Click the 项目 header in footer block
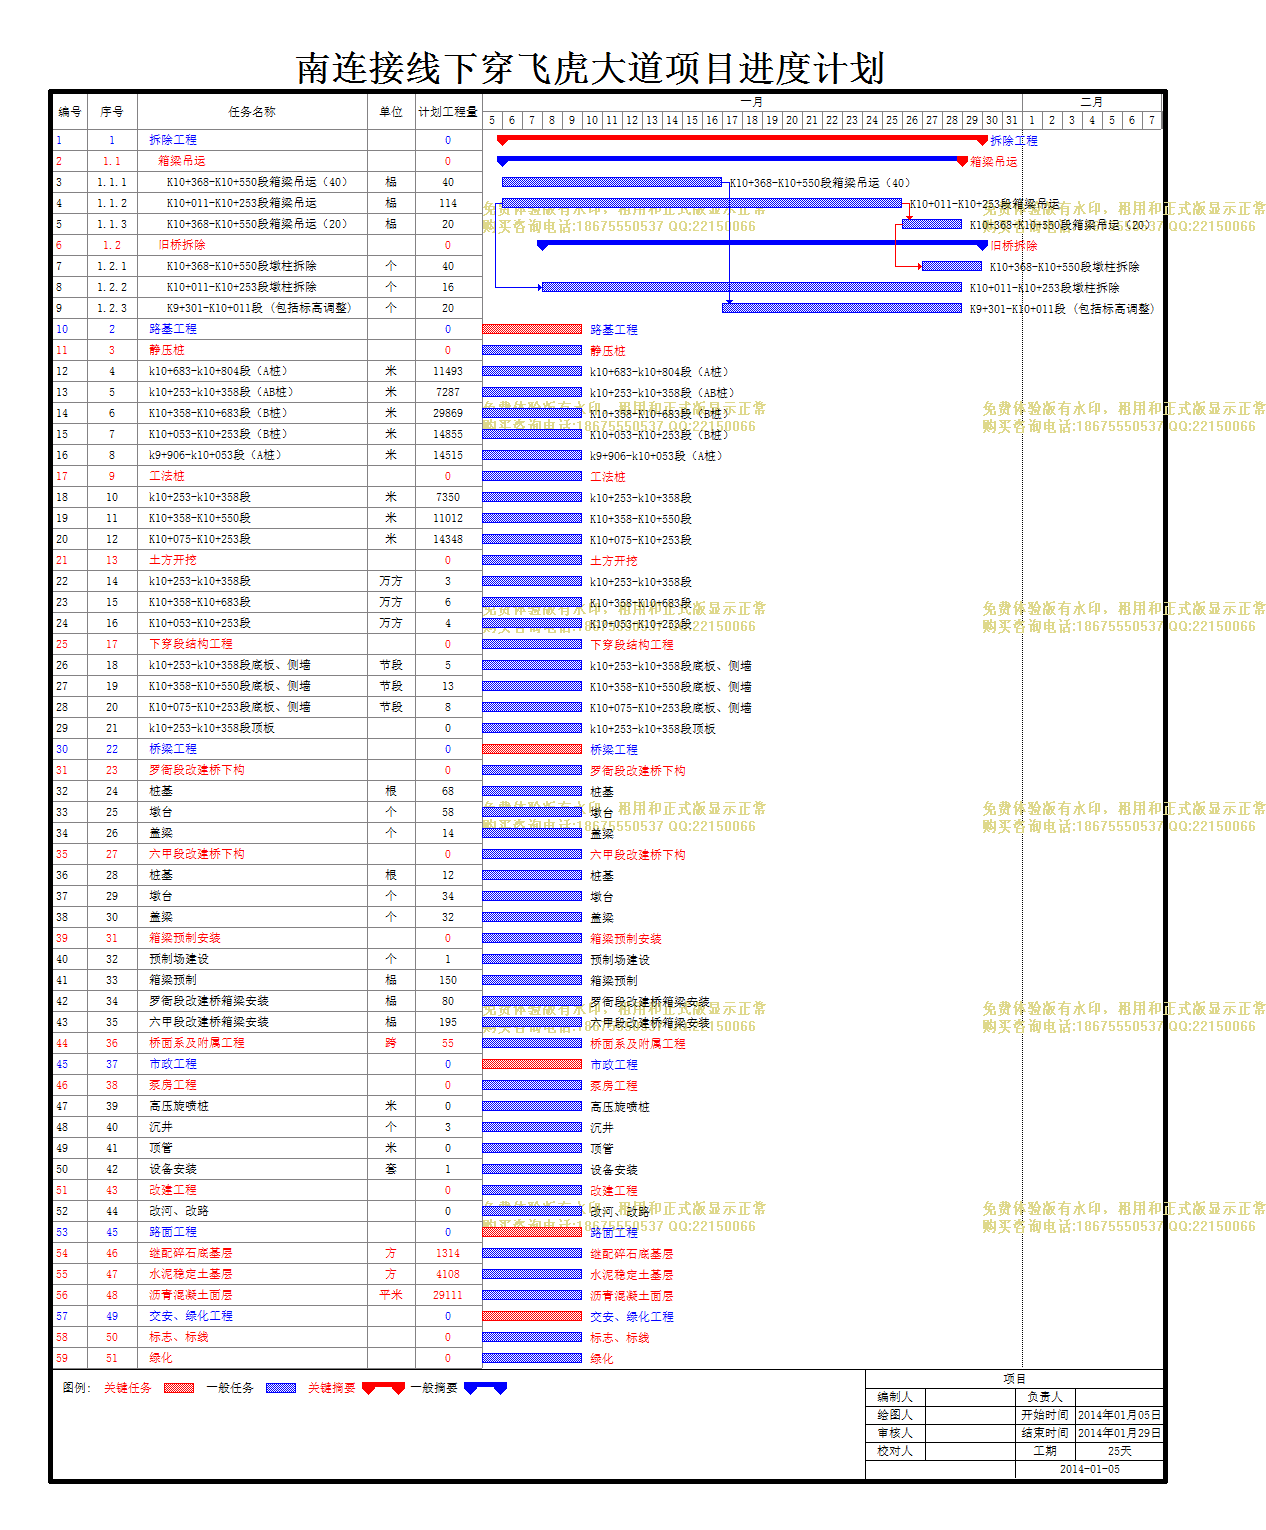 1014,1379
